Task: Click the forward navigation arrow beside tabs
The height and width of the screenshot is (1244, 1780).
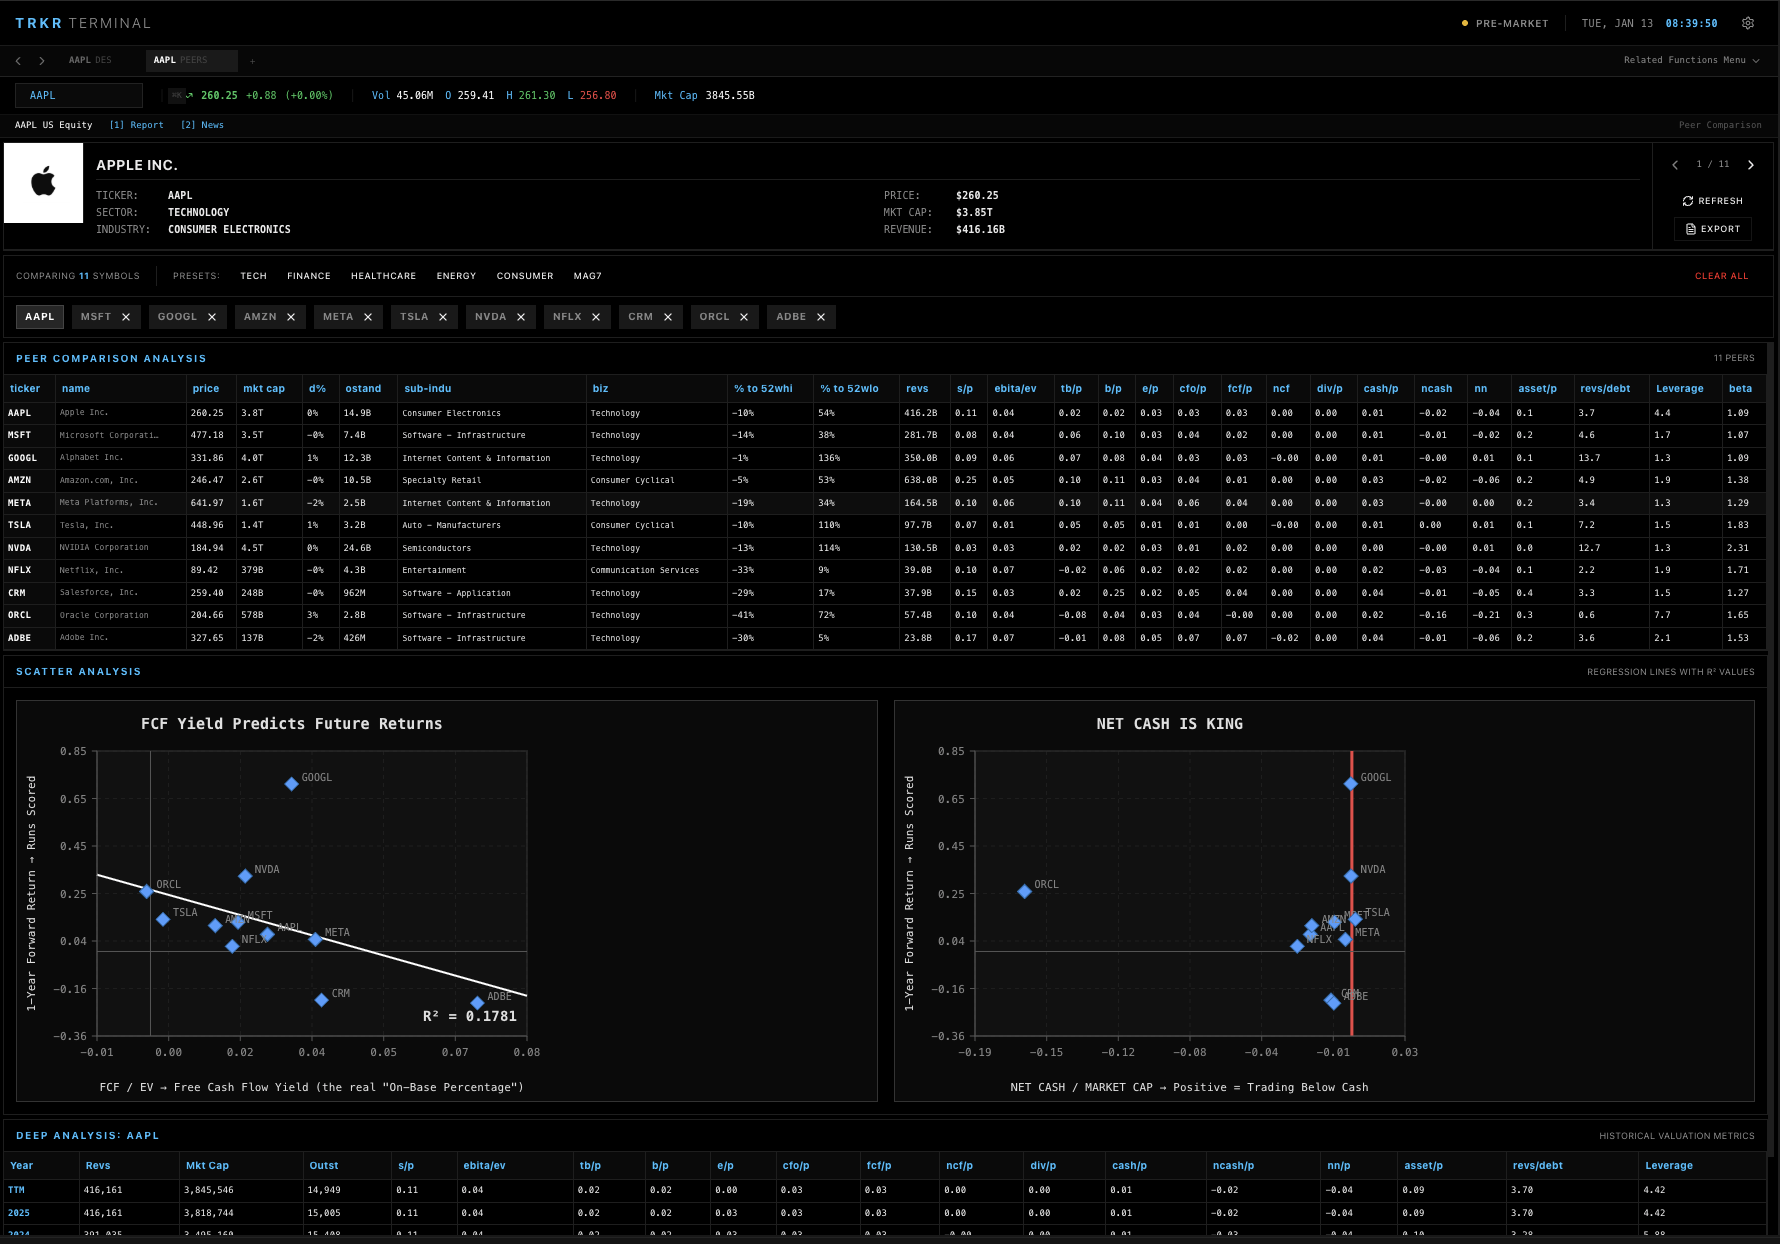Action: tap(42, 61)
